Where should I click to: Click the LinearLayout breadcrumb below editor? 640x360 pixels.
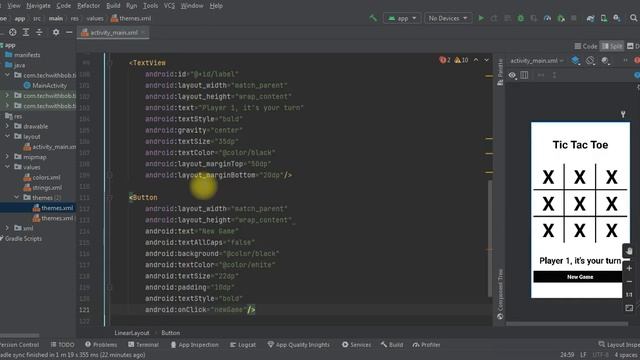coord(132,333)
